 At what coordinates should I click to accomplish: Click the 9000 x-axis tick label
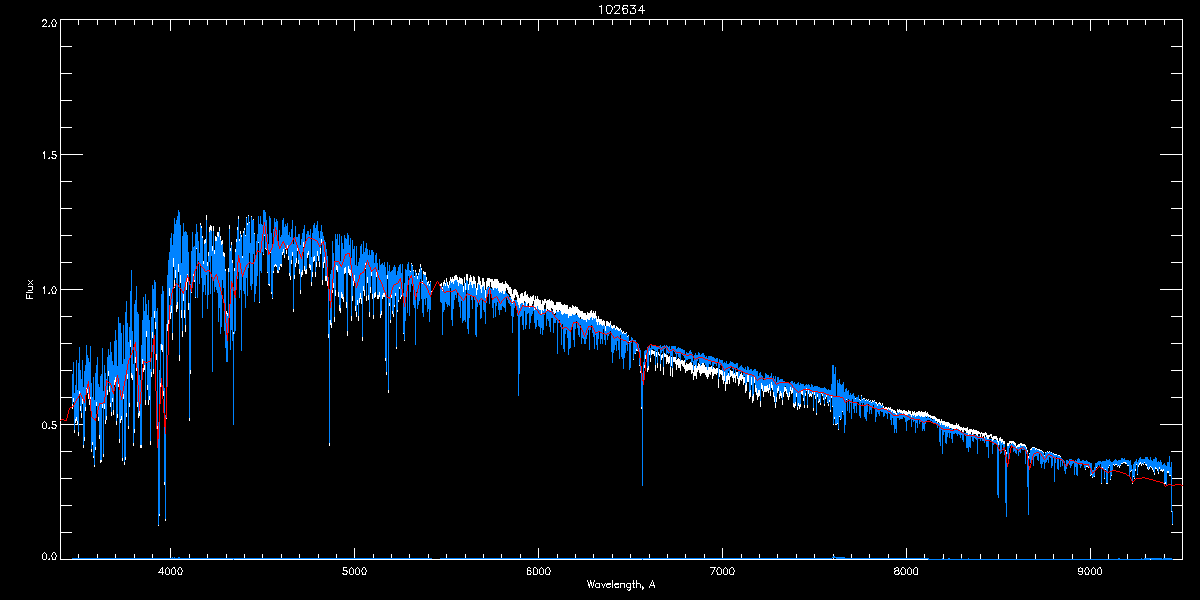1090,573
